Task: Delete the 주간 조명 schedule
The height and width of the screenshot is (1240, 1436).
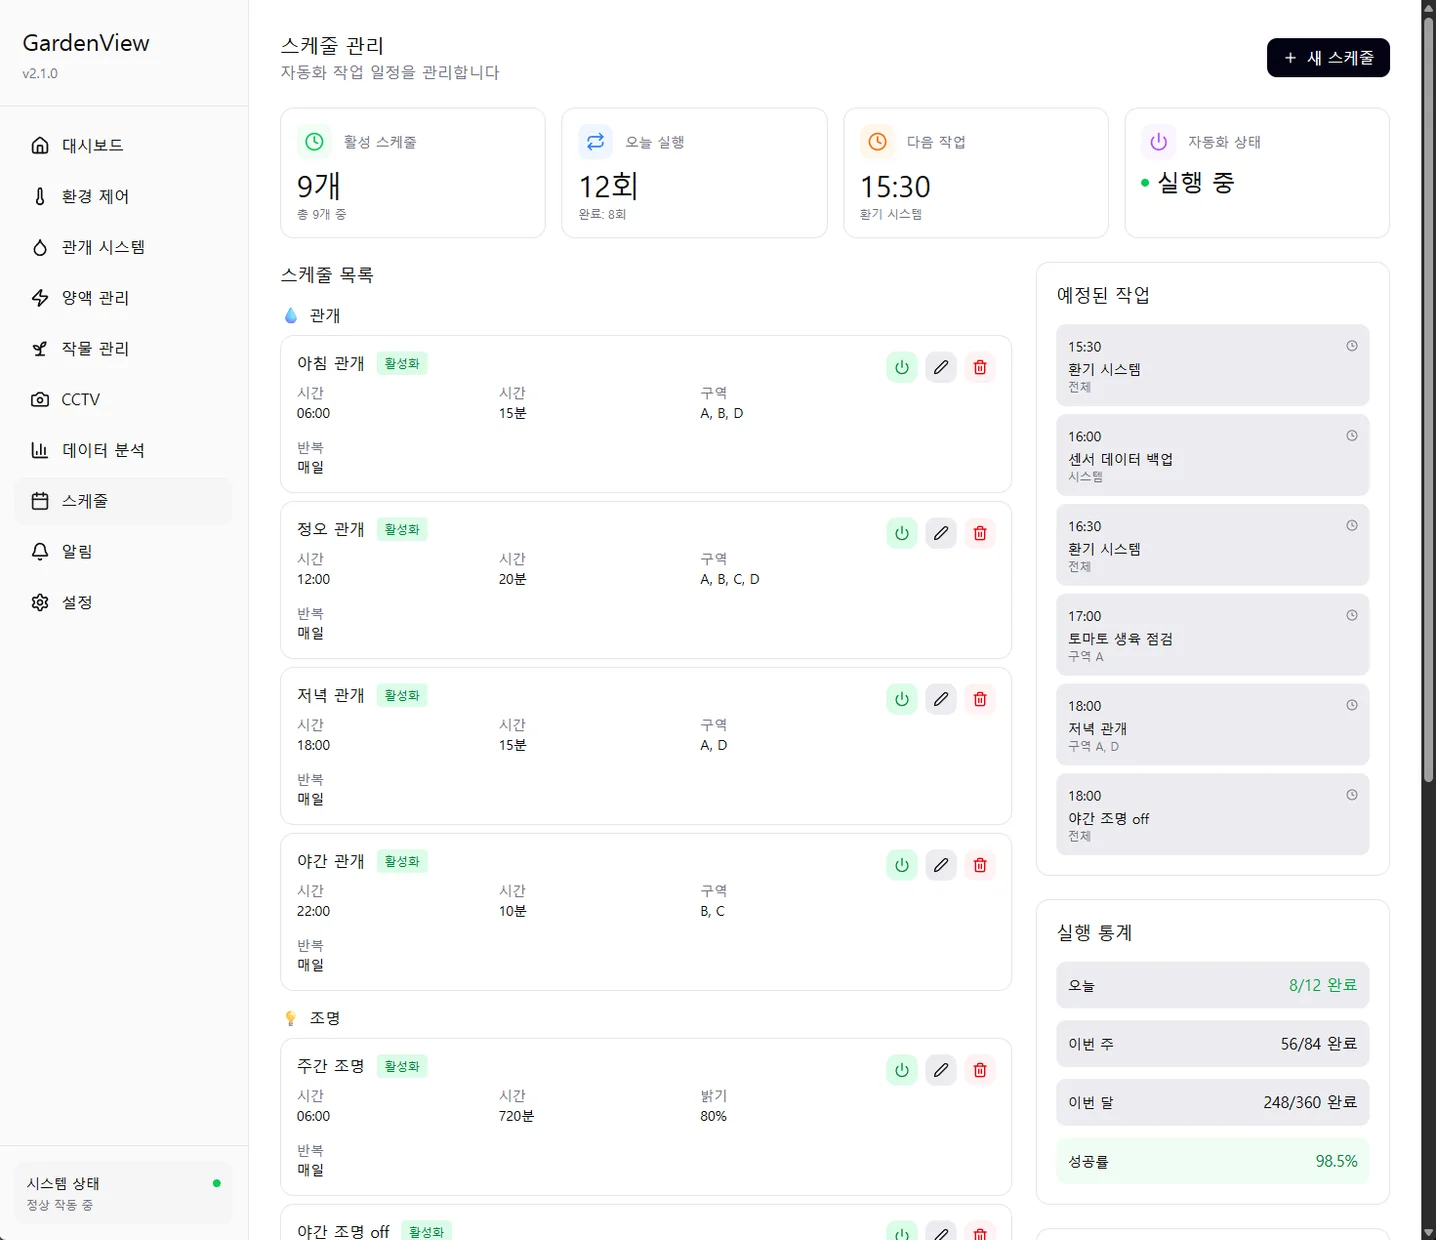Action: [x=980, y=1070]
